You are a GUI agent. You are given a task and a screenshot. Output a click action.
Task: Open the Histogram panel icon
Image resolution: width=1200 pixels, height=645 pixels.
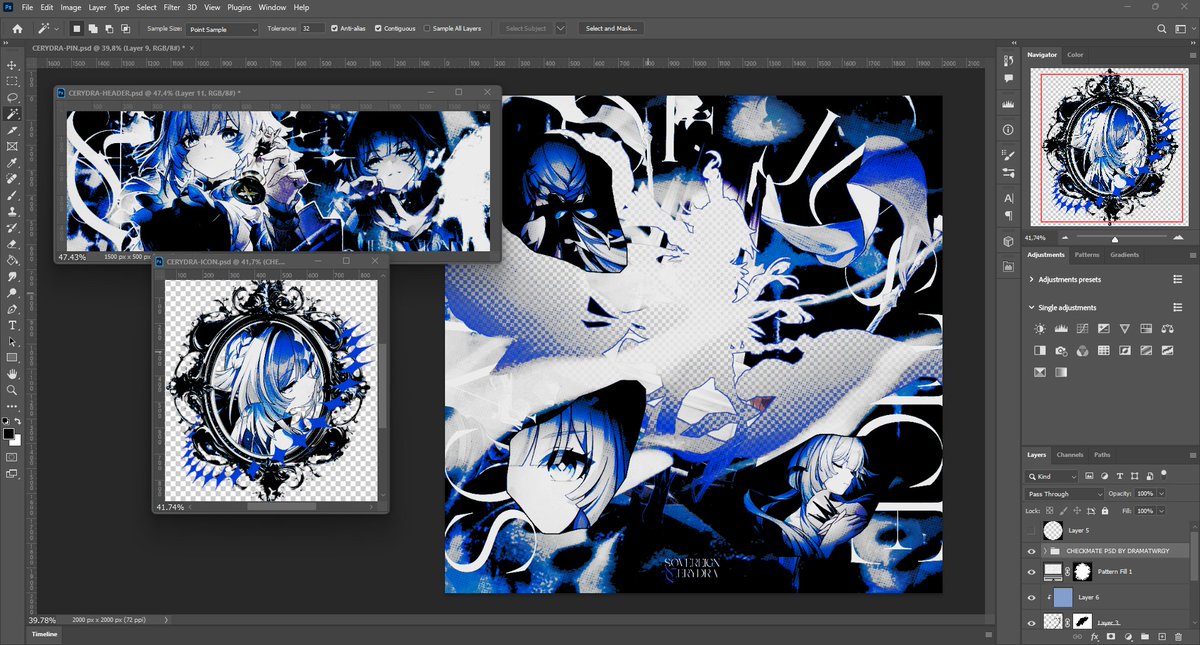pyautogui.click(x=1007, y=103)
